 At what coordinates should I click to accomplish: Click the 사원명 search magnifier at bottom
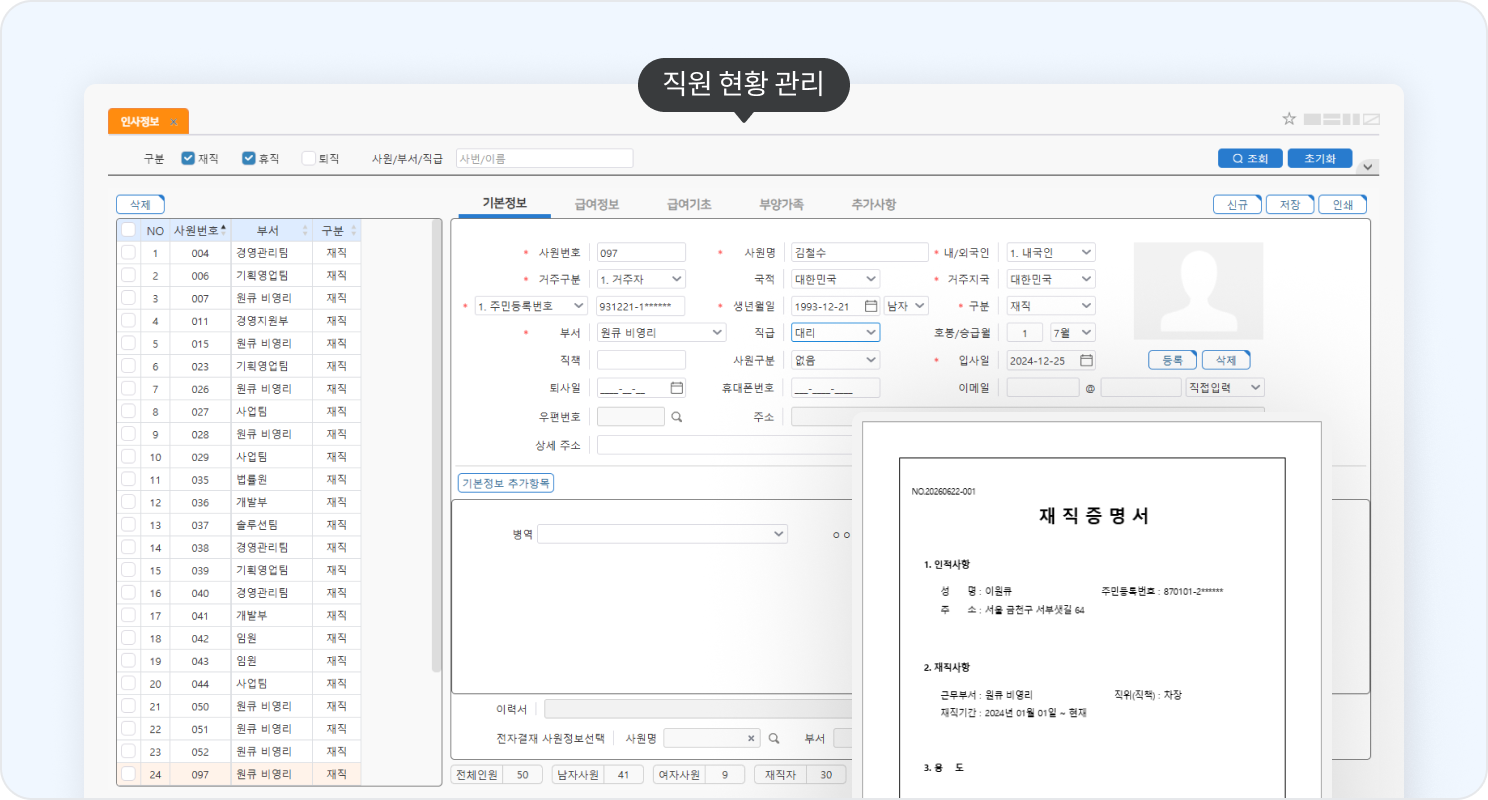tap(773, 738)
